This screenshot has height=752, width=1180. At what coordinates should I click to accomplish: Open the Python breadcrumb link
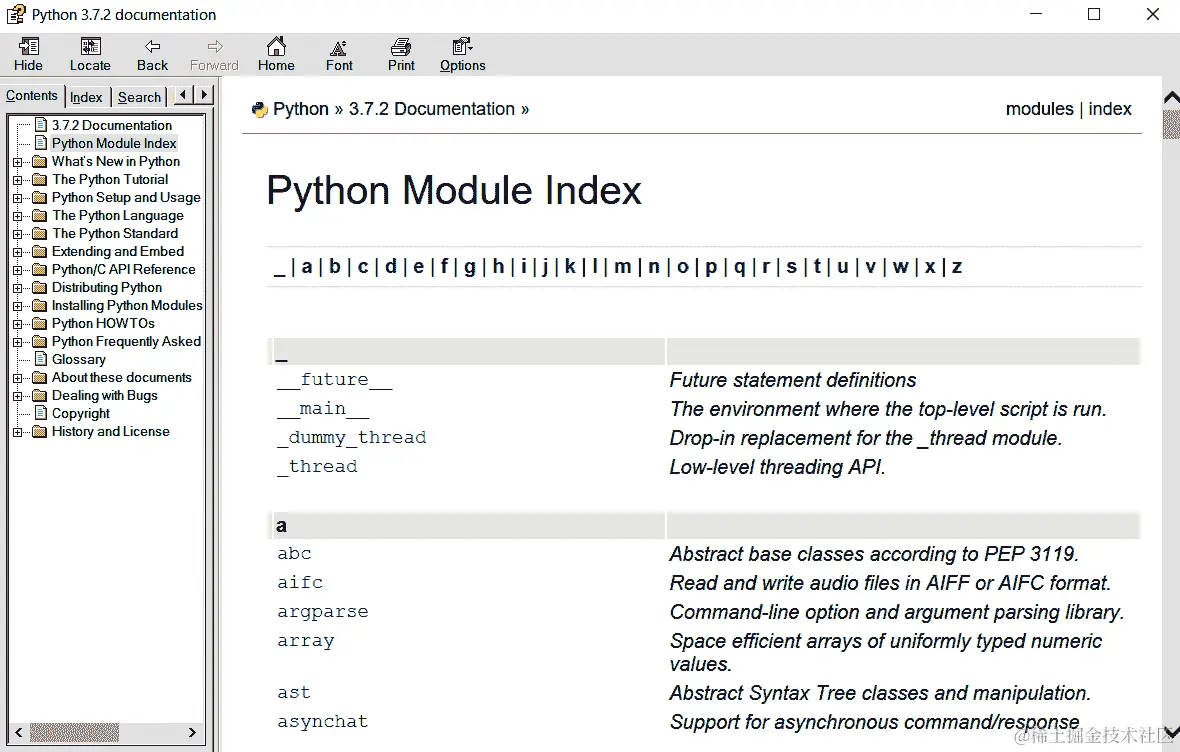click(301, 109)
